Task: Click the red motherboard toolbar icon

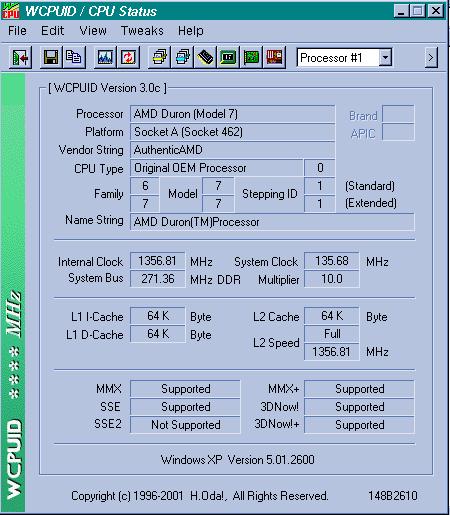Action: tap(274, 58)
